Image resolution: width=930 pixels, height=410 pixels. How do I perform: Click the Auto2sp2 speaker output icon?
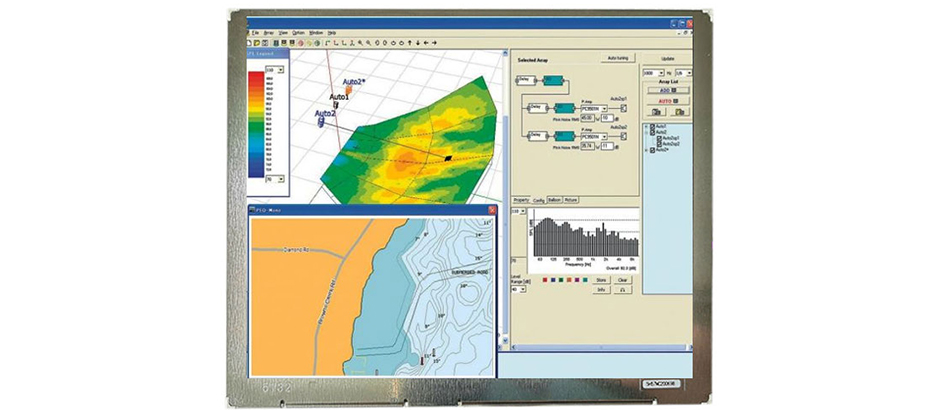click(x=624, y=136)
